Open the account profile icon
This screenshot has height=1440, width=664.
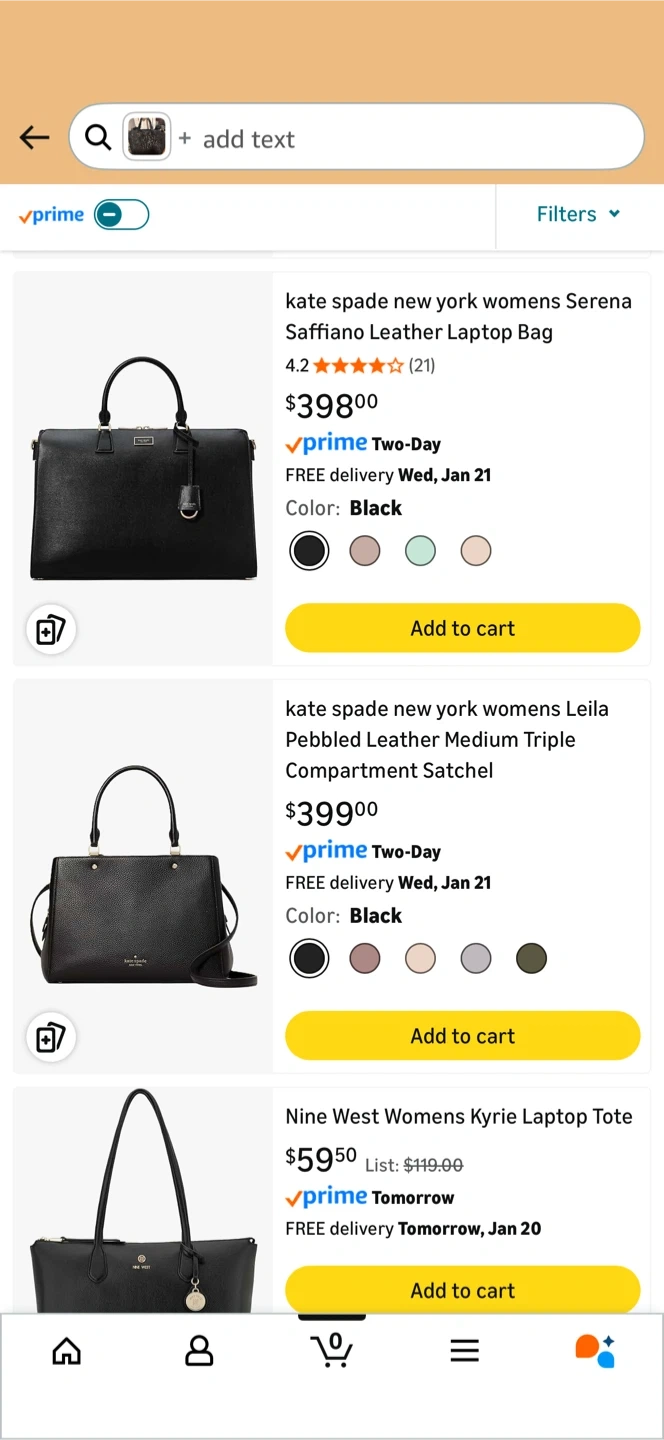[199, 1352]
